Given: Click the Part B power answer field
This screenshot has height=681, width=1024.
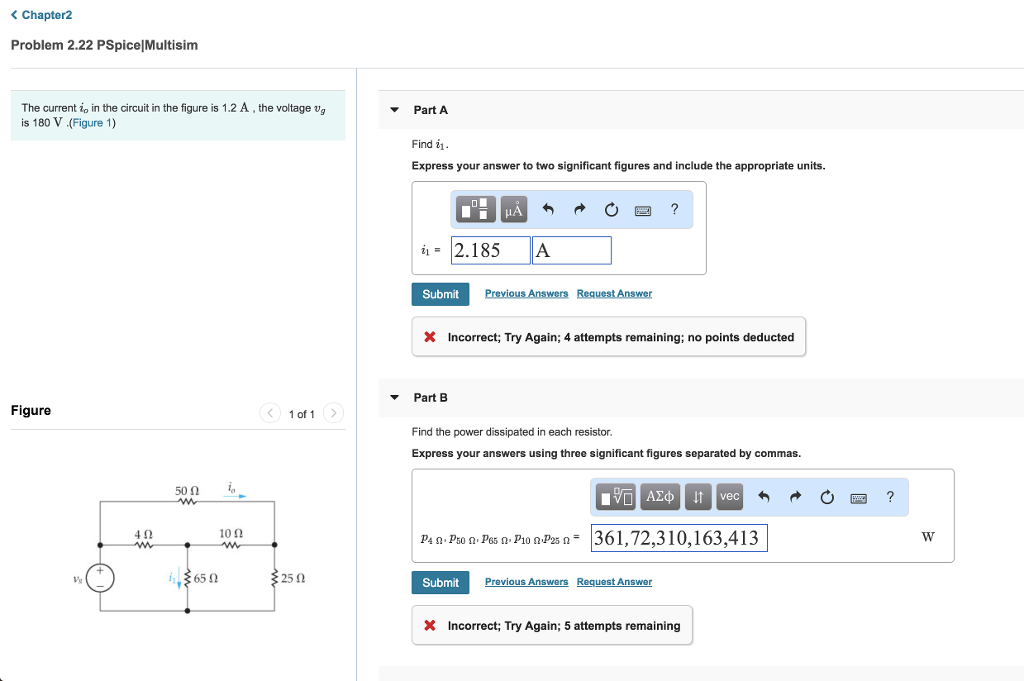Looking at the screenshot, I should [679, 539].
